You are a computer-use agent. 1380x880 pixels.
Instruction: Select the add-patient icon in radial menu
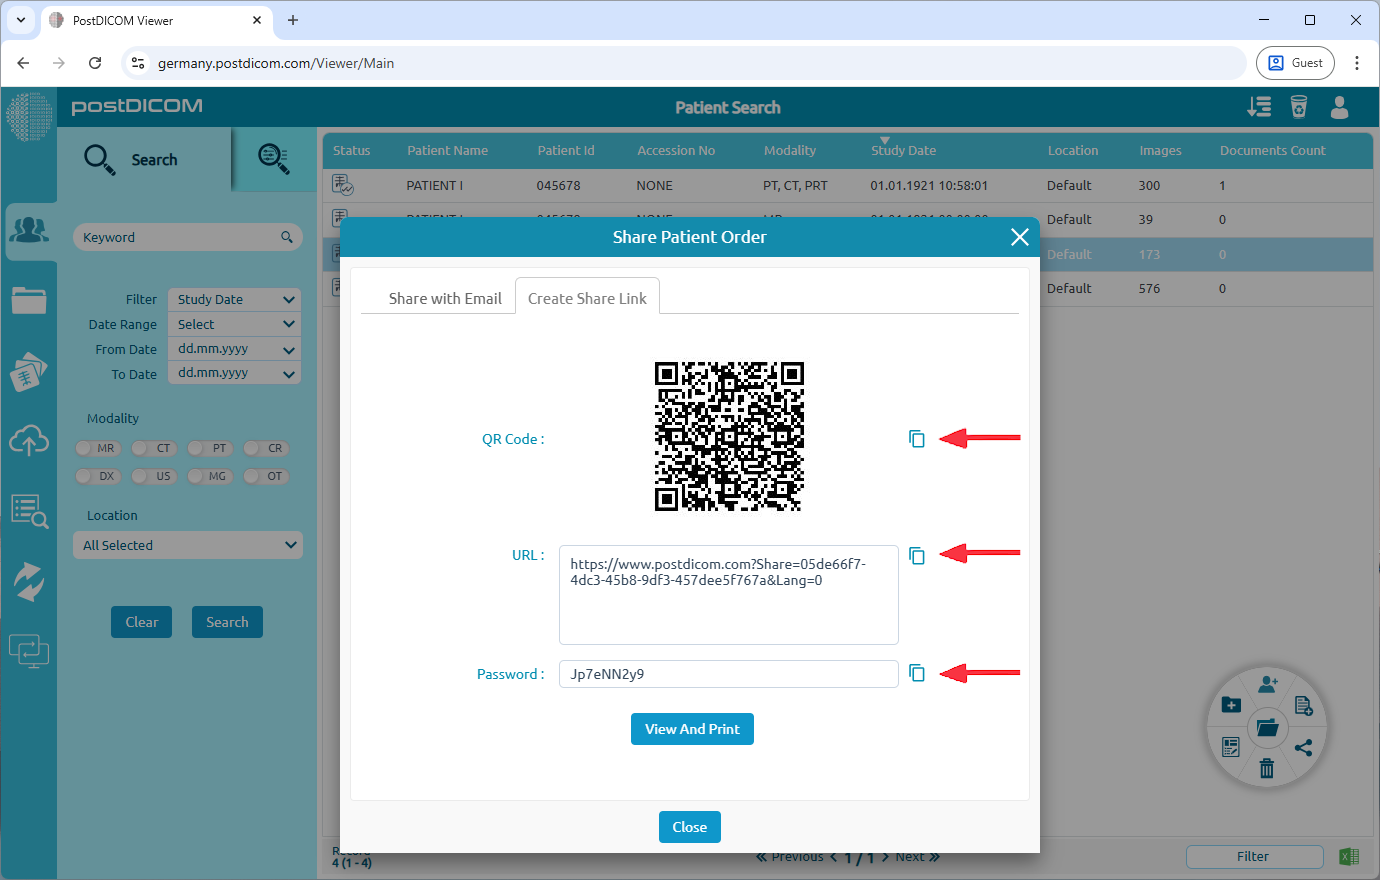tap(1268, 683)
